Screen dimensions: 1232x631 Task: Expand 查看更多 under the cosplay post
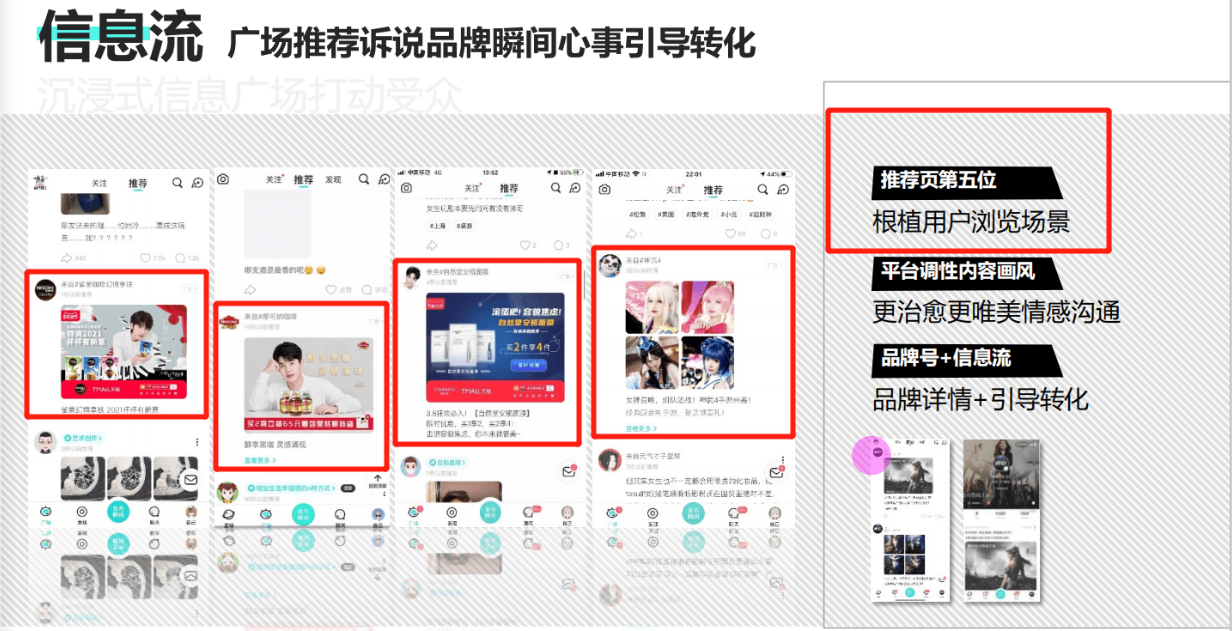coord(641,428)
